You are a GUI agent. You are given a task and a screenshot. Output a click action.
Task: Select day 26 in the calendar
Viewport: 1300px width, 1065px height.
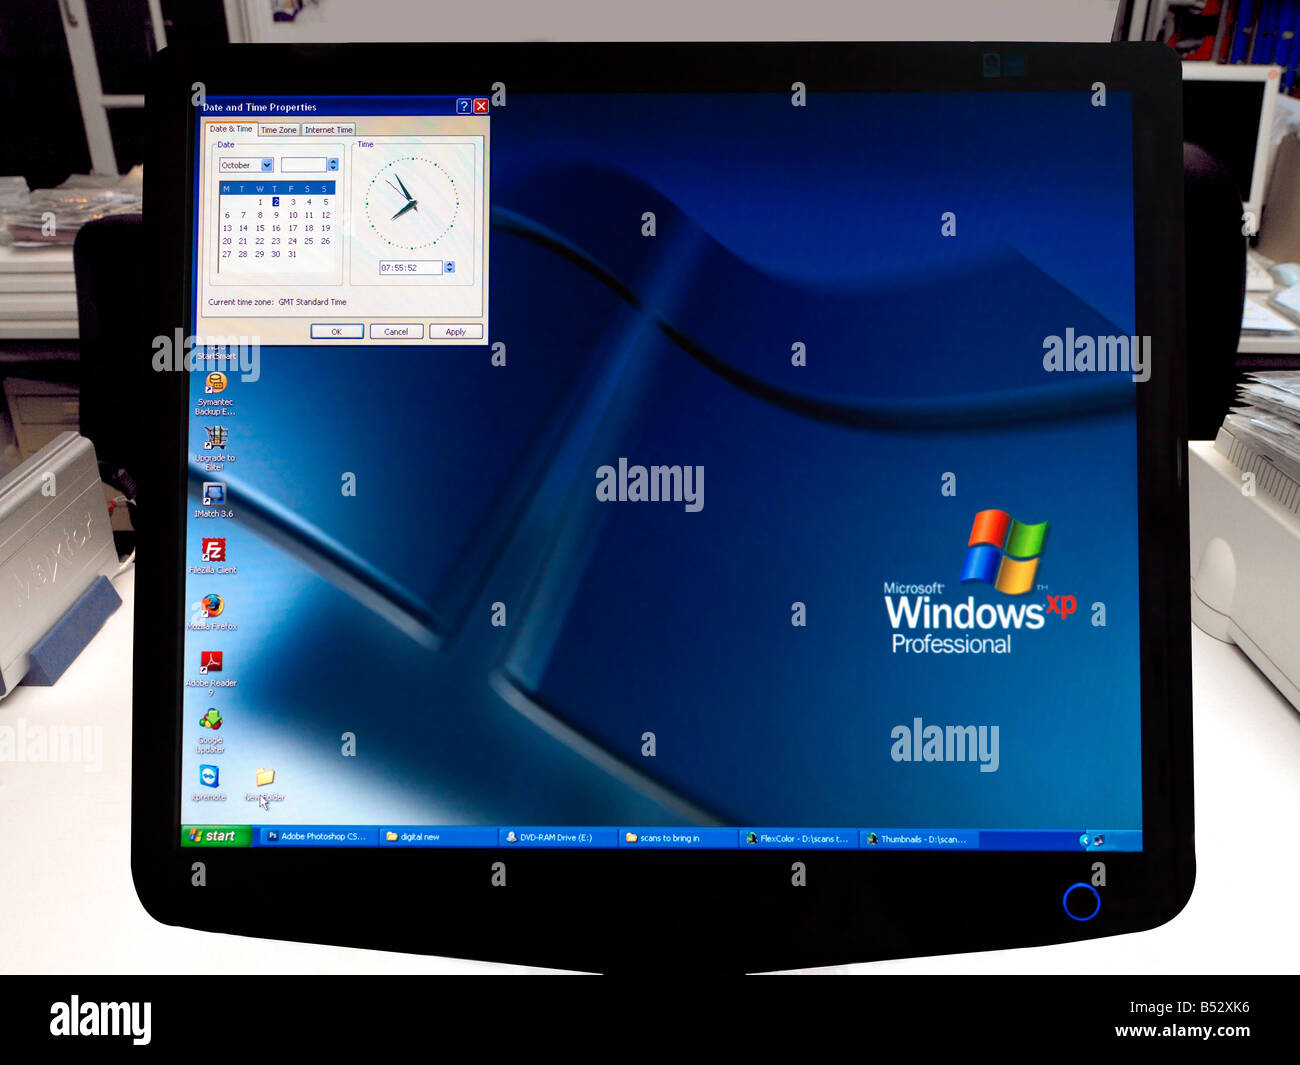[325, 241]
